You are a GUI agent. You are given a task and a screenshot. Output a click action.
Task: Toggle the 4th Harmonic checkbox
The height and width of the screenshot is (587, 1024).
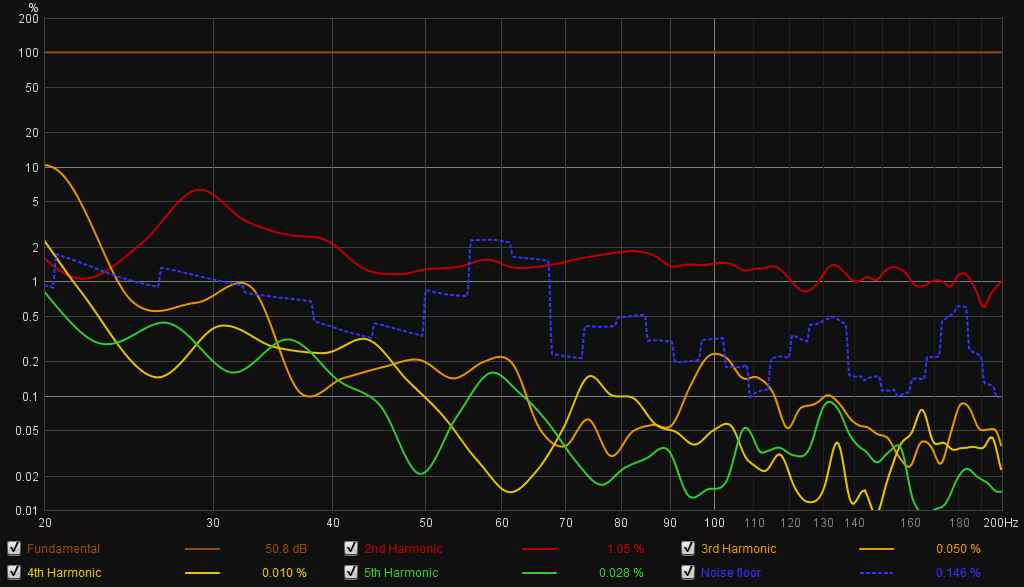coord(14,572)
